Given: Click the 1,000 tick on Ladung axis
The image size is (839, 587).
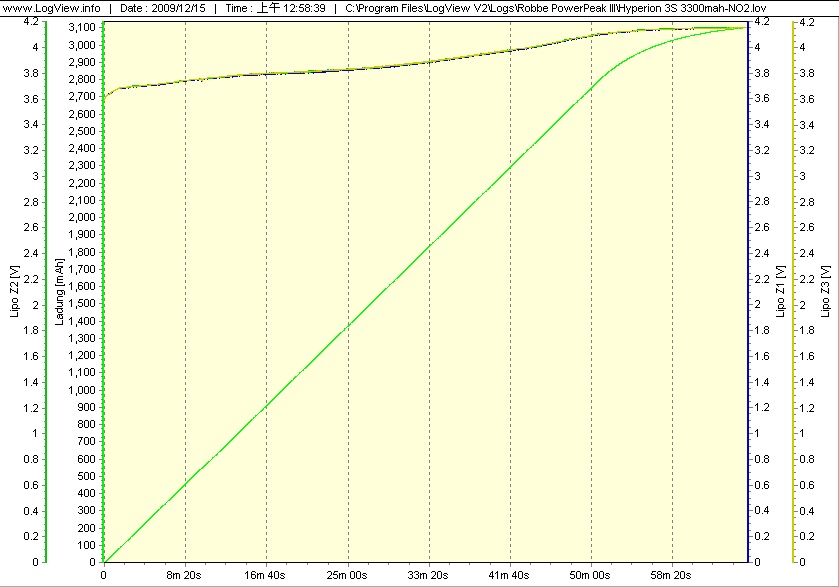Looking at the screenshot, I should point(81,390).
